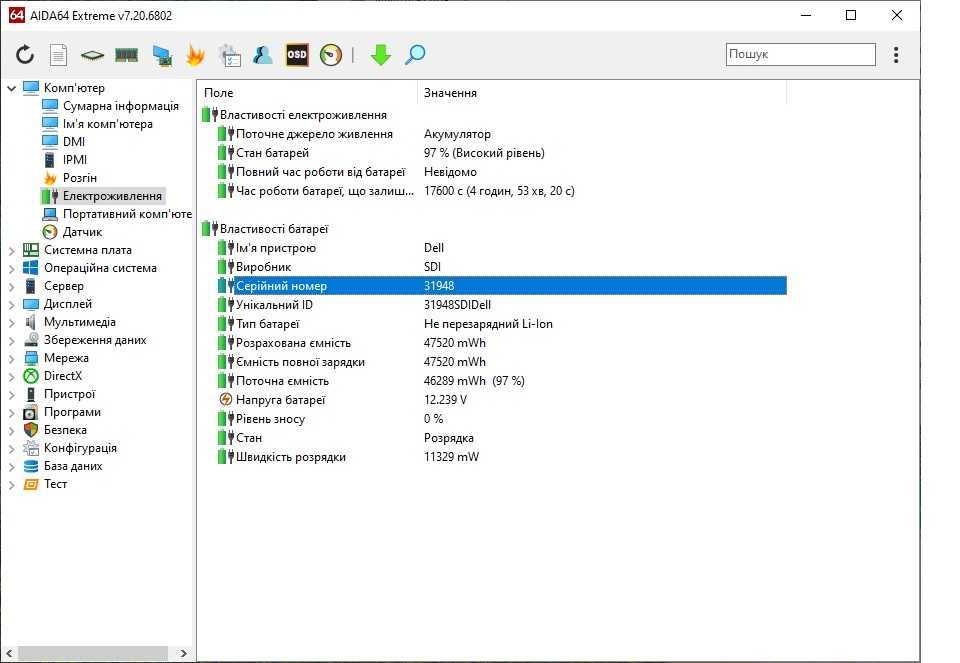
Task: Select Ім'я комп'ютера in the tree
Action: (x=108, y=124)
